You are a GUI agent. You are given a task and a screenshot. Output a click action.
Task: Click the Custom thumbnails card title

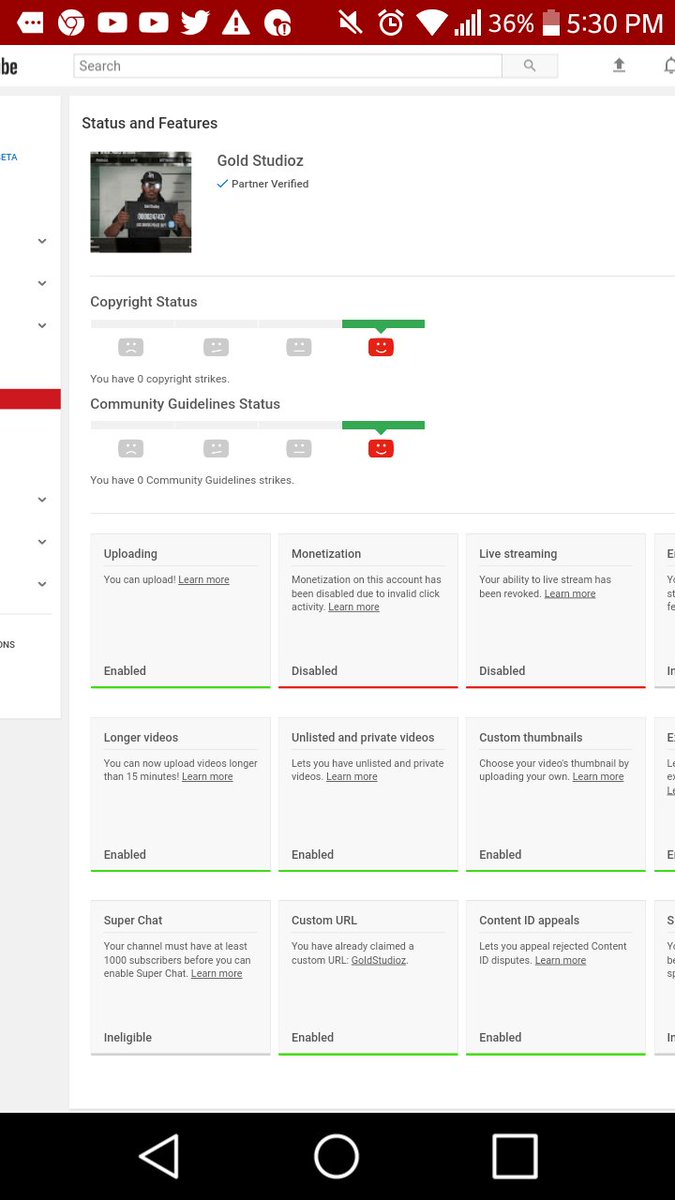point(531,738)
